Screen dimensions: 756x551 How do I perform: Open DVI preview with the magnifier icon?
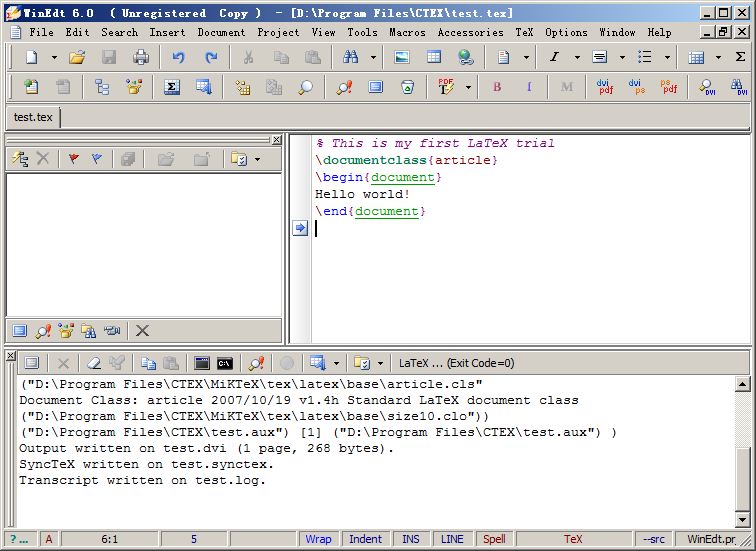tap(707, 87)
